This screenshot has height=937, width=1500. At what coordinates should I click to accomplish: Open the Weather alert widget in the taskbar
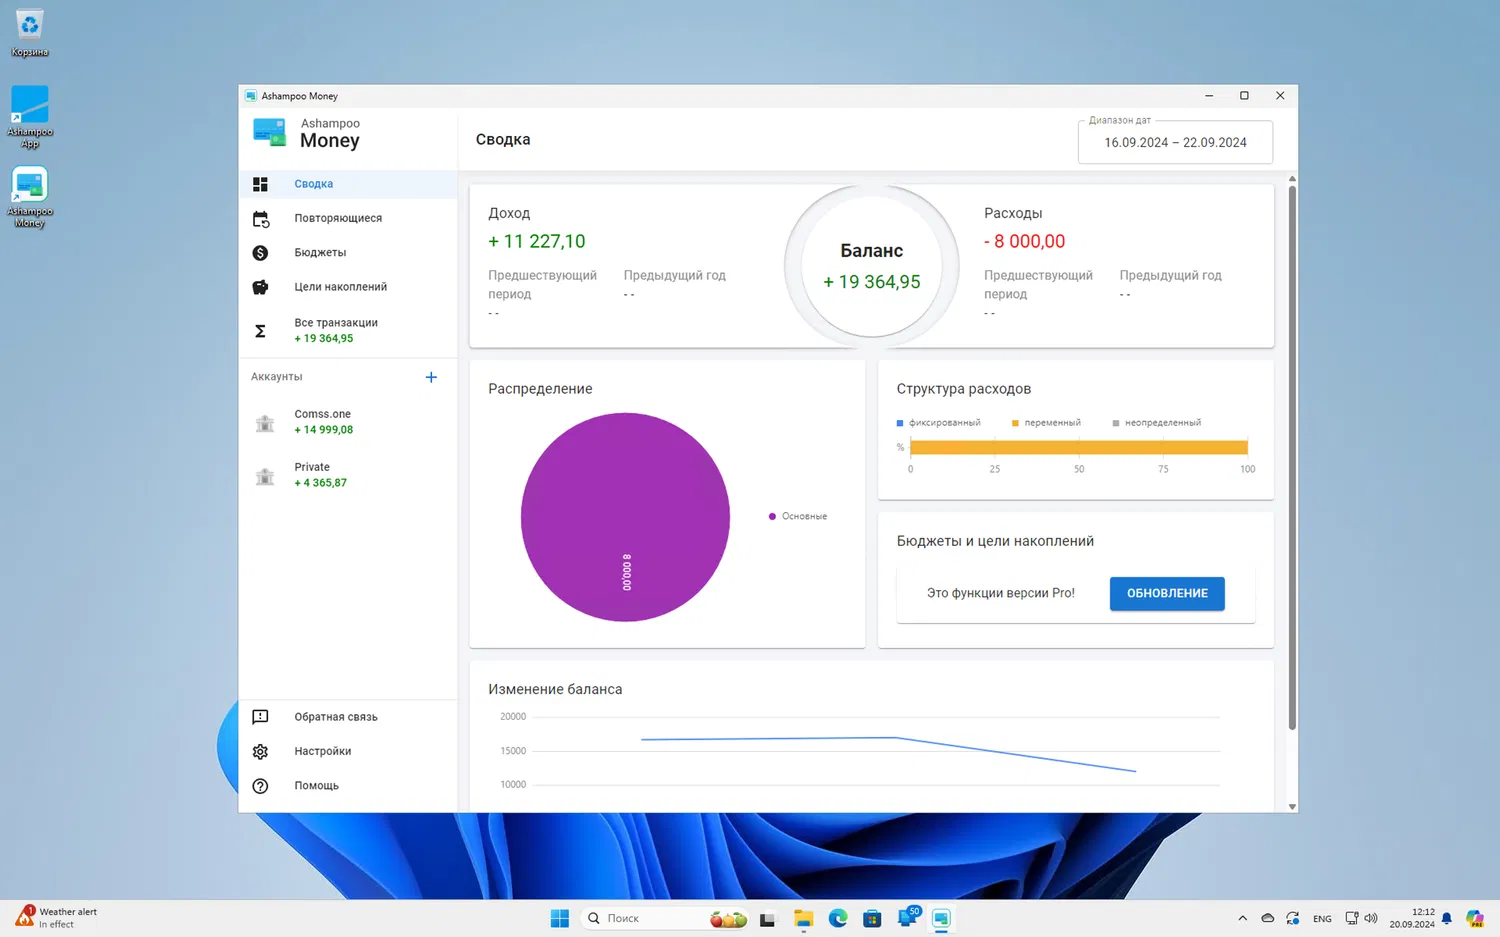tap(57, 918)
